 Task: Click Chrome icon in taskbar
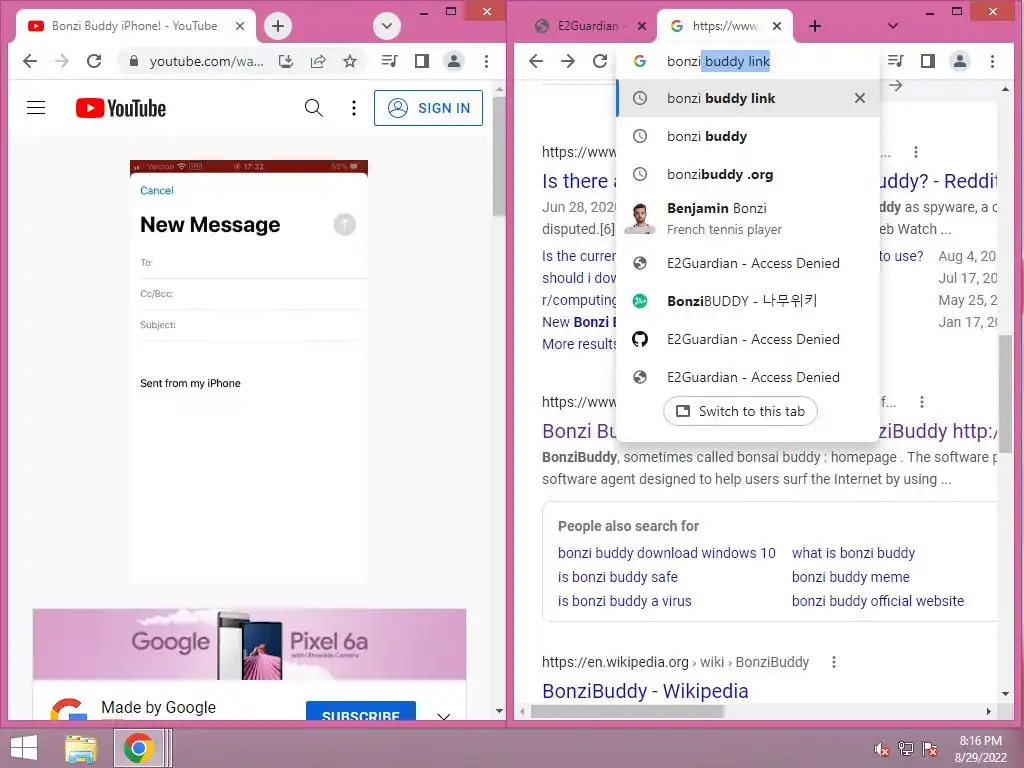pyautogui.click(x=138, y=748)
